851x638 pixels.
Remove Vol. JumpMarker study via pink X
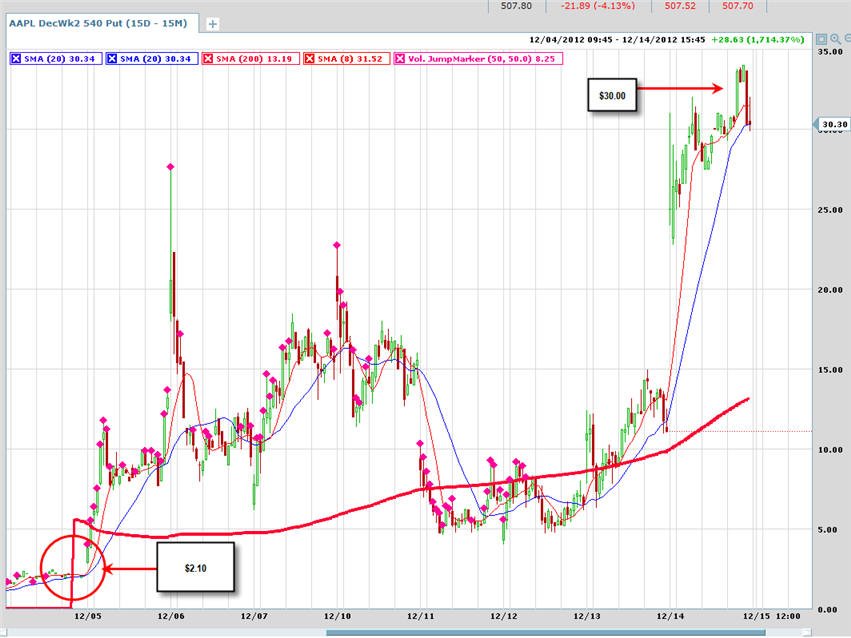tap(399, 59)
